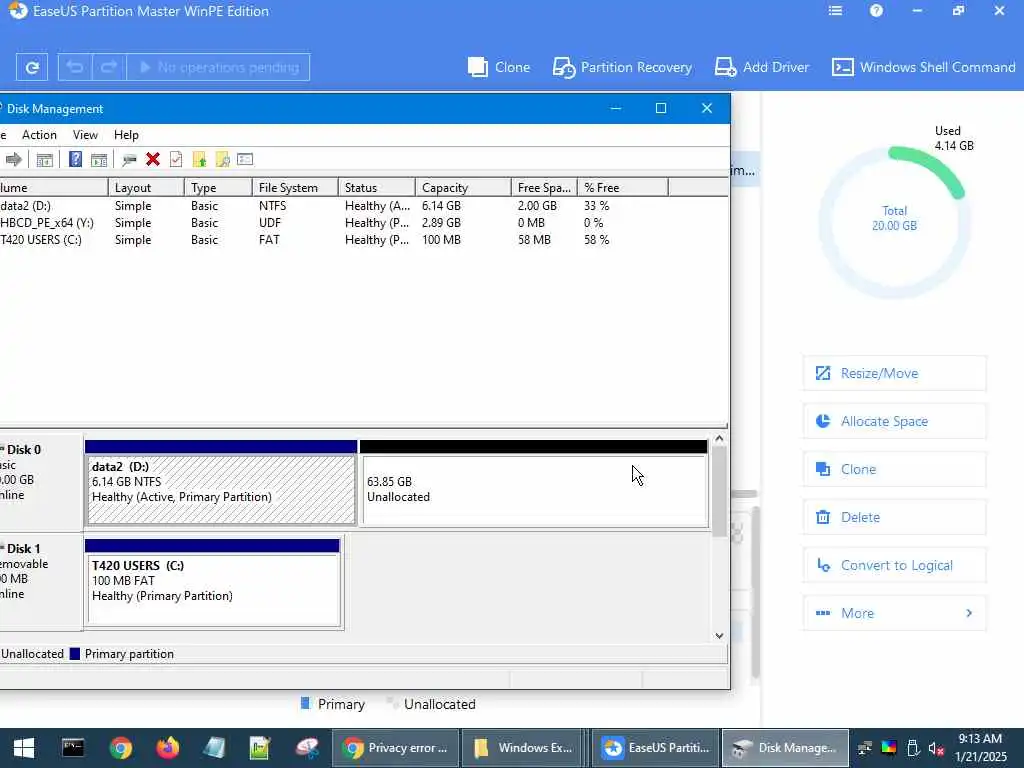This screenshot has height=768, width=1024.
Task: Click the taskbar clock showing 9:13 AM
Action: (980, 747)
